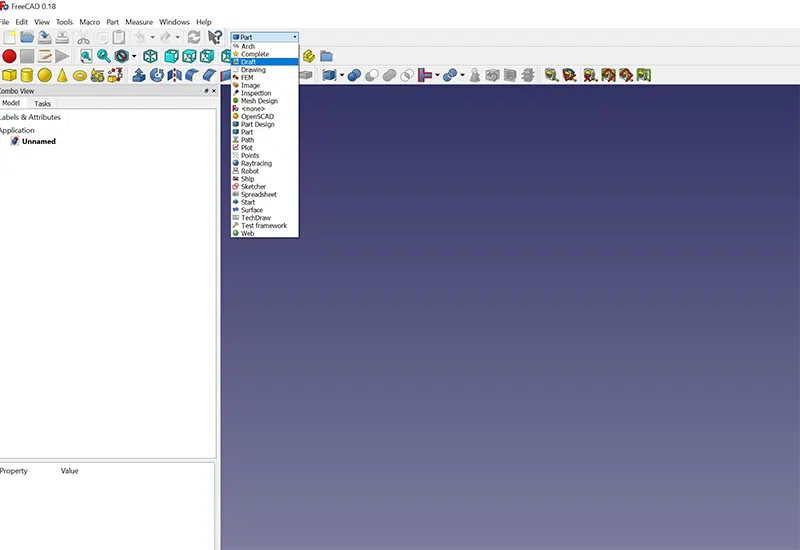This screenshot has height=550, width=800.
Task: Open the draw style dropdown arrow
Action: click(134, 56)
